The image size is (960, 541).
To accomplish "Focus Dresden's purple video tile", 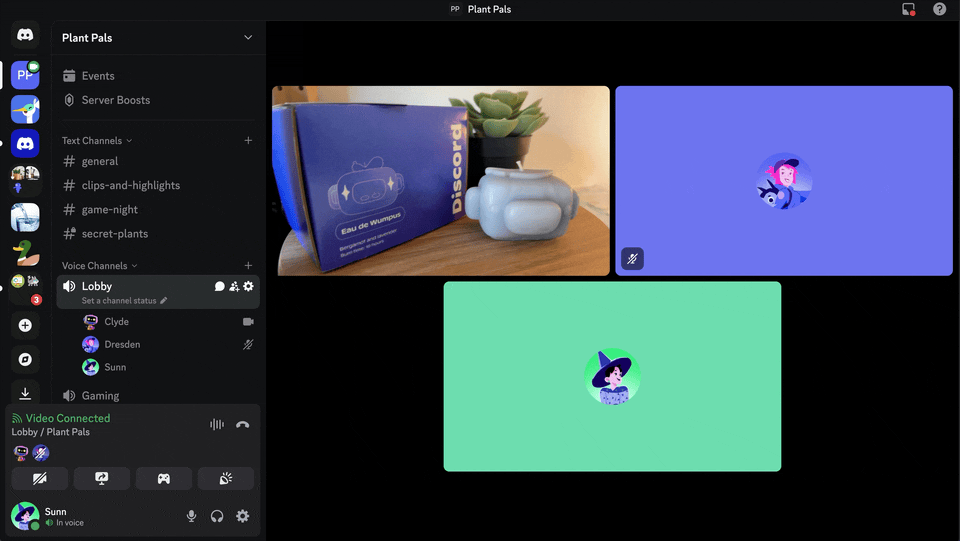I will click(784, 181).
